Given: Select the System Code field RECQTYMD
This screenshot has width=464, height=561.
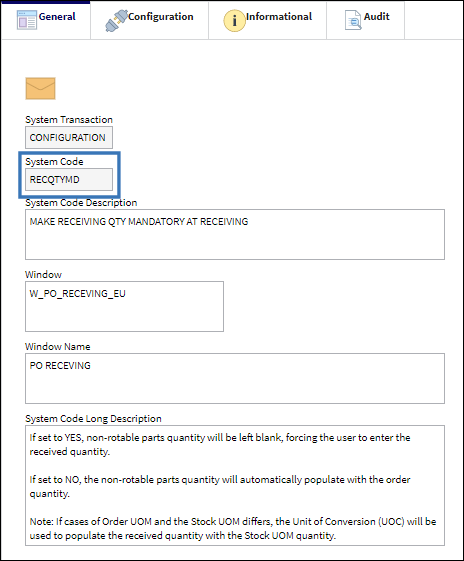Looking at the screenshot, I should point(69,180).
